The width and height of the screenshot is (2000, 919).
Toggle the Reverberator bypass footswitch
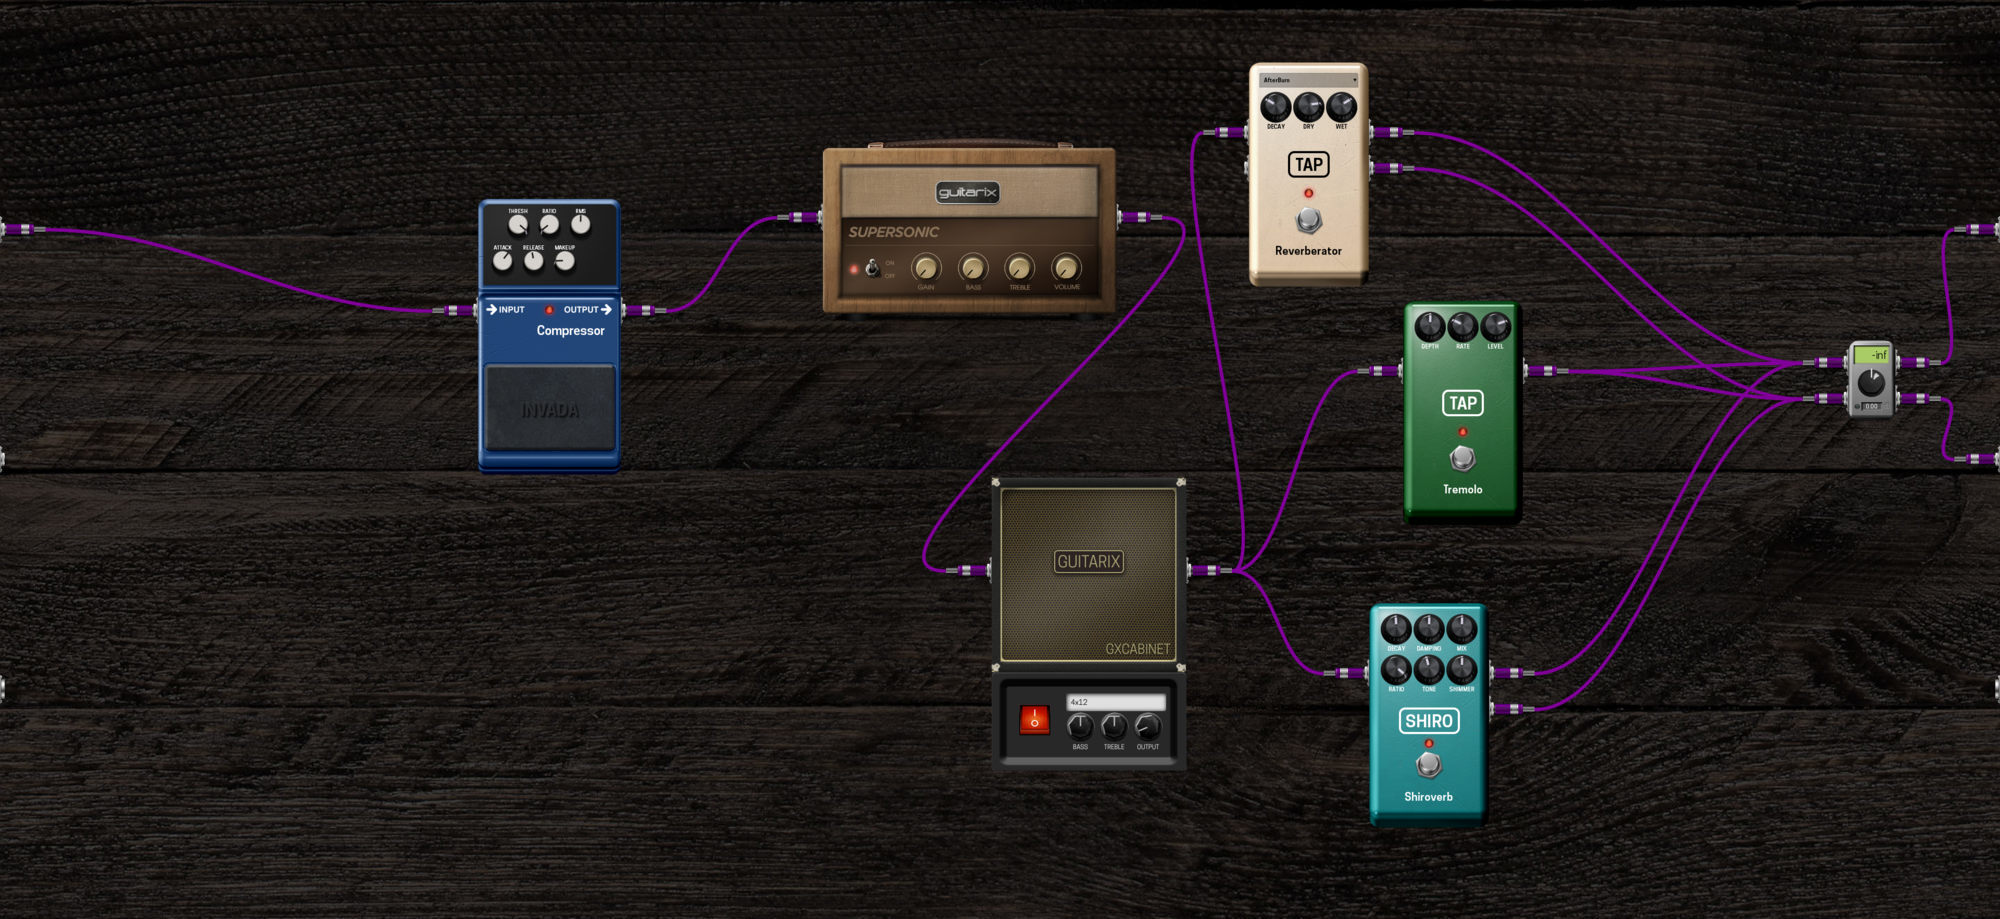point(1308,220)
